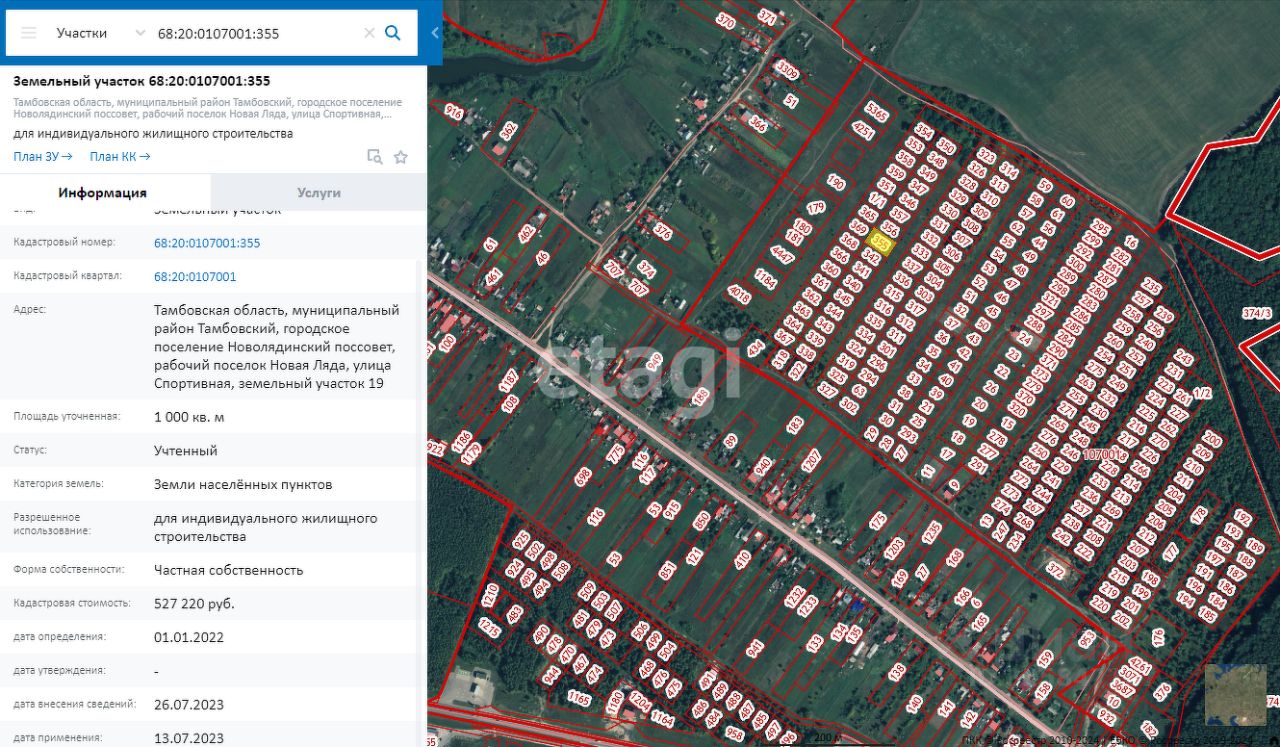This screenshot has width=1280, height=747.
Task: Open the План КК link
Action: (120, 156)
